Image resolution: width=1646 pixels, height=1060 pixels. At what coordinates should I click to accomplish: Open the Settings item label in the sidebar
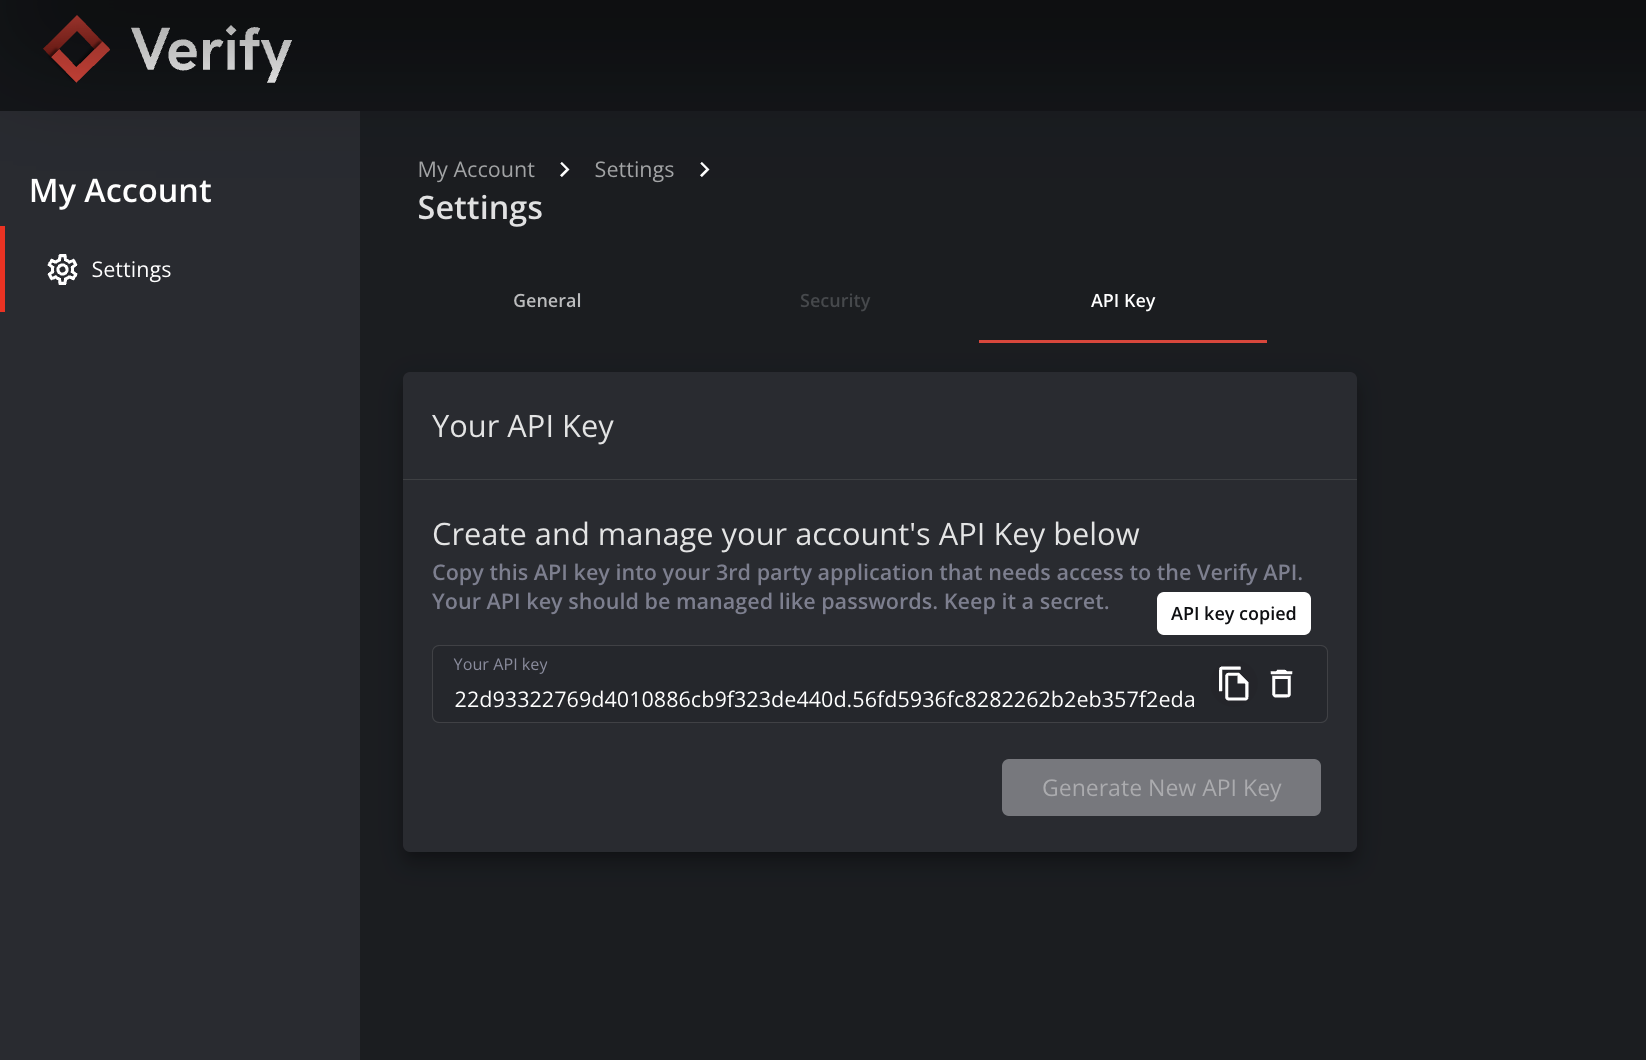pos(131,269)
